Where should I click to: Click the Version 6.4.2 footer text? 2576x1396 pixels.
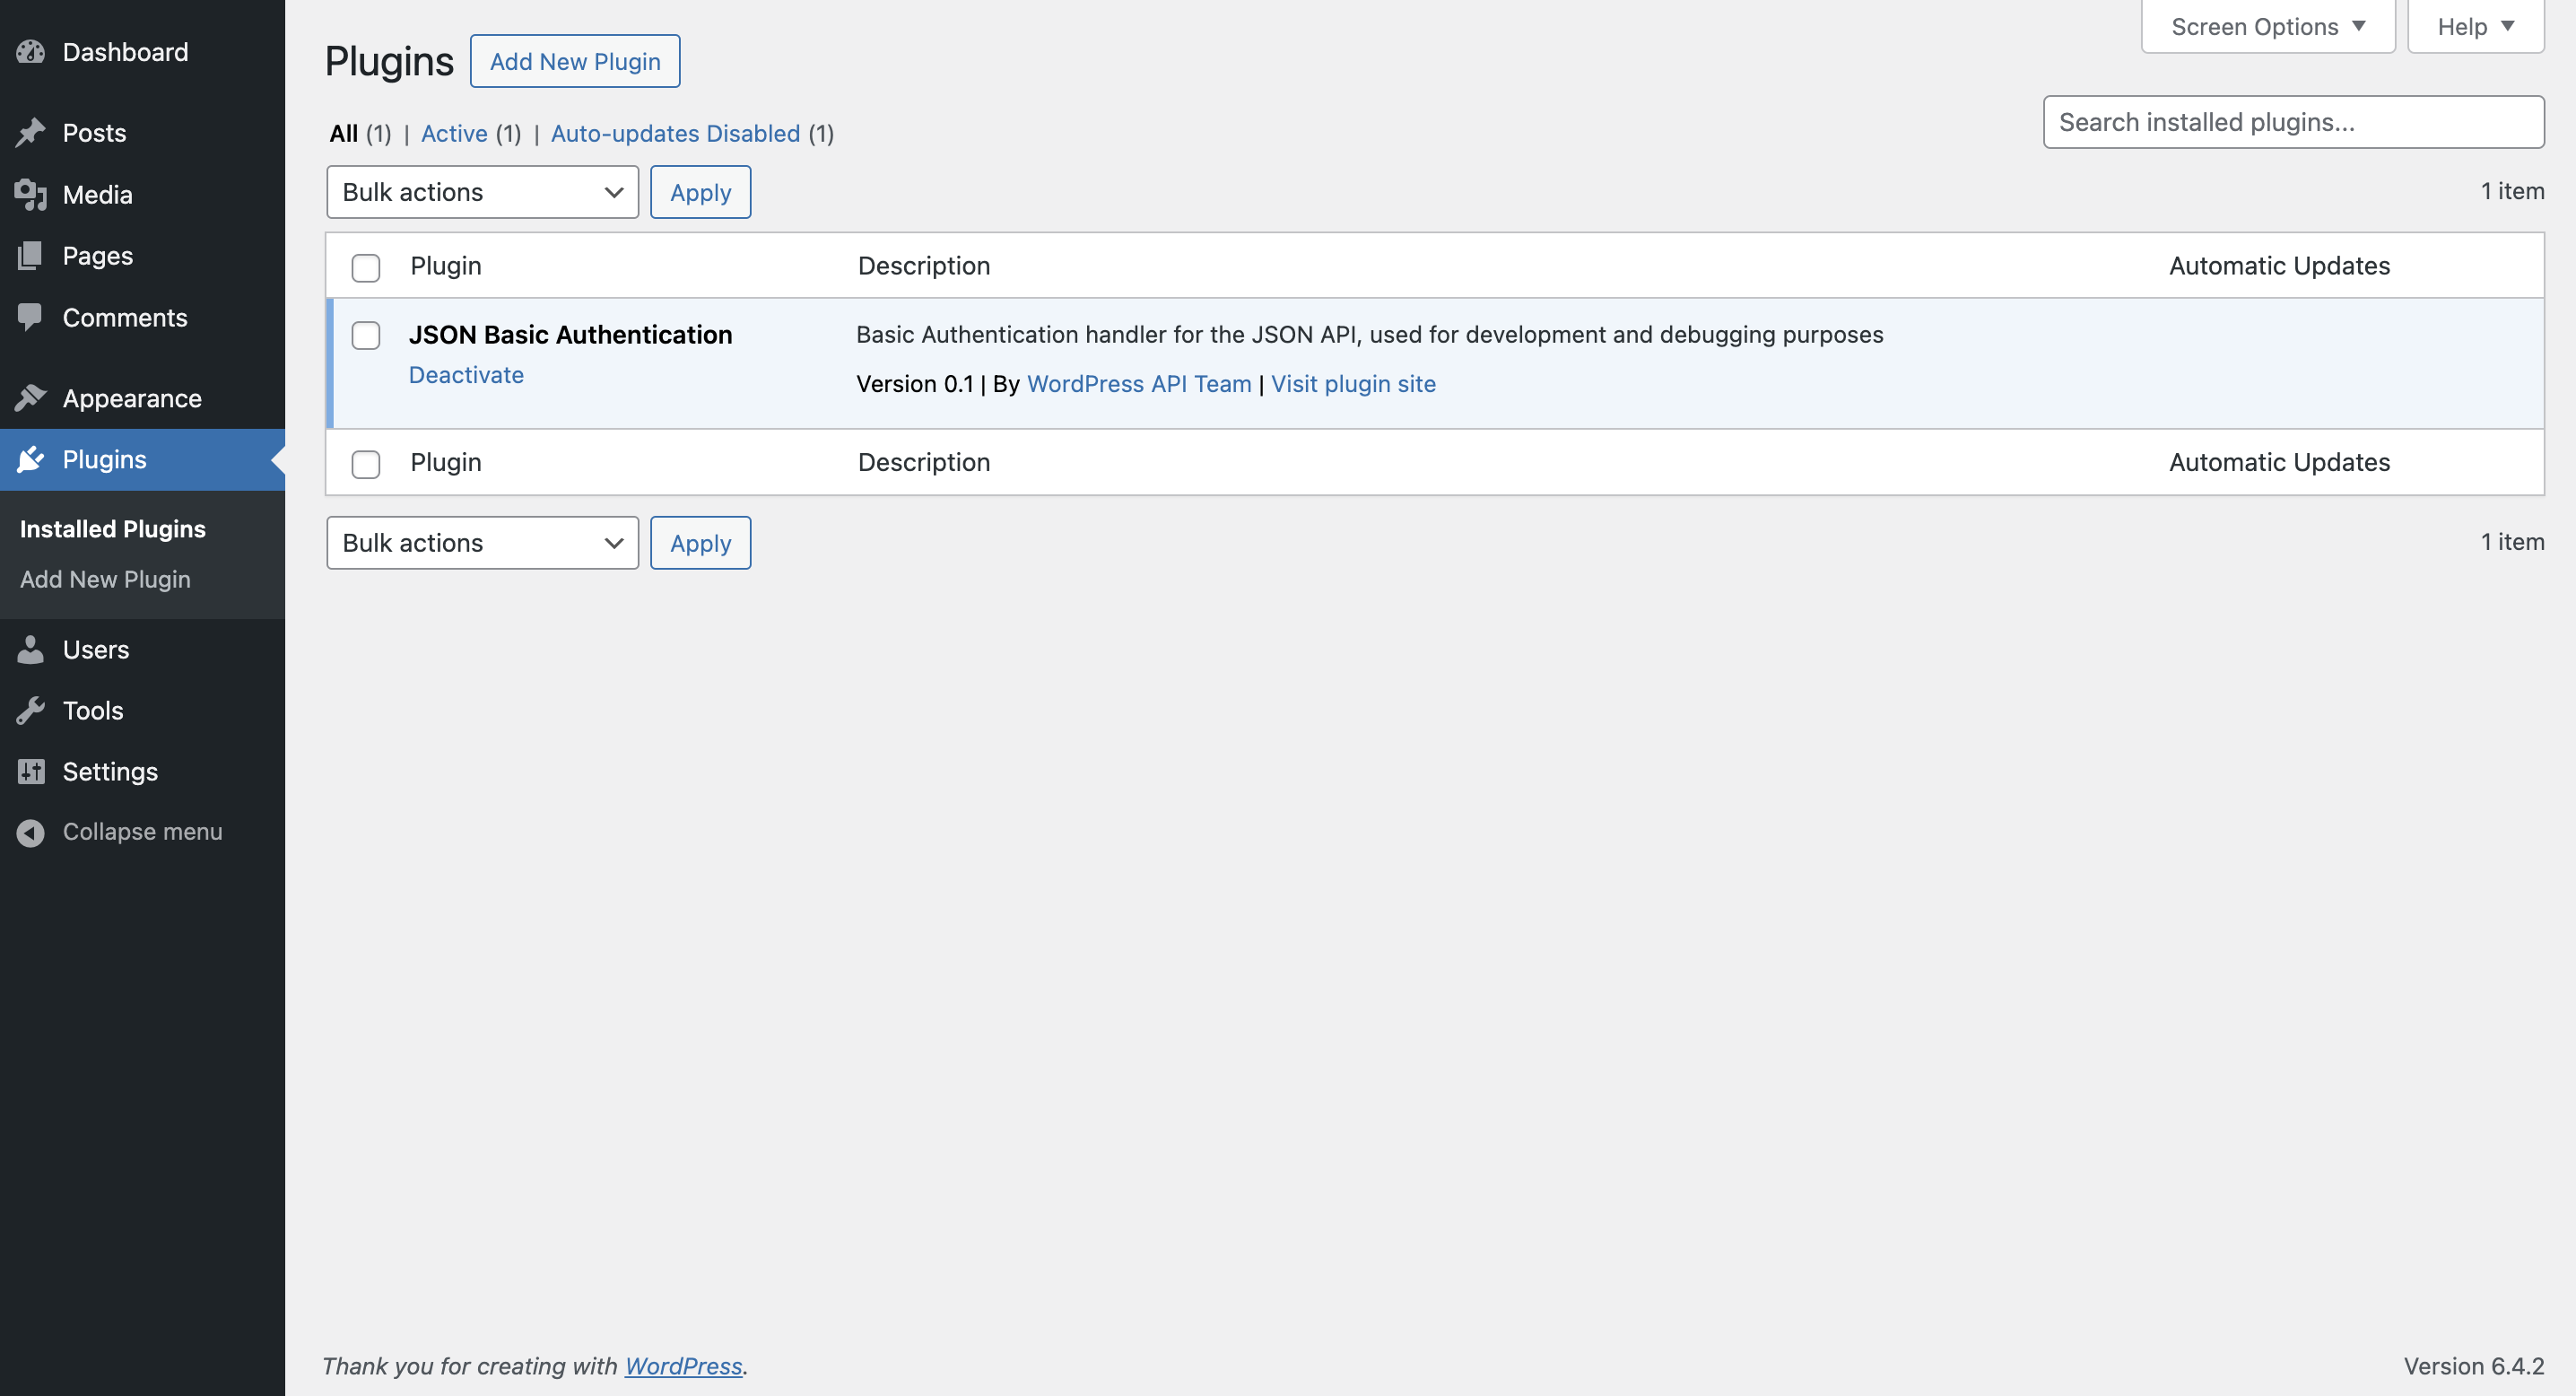(2474, 1366)
